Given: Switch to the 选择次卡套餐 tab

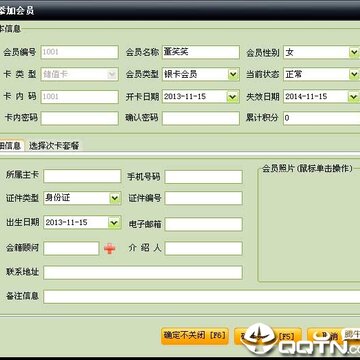Looking at the screenshot, I should click(54, 146).
